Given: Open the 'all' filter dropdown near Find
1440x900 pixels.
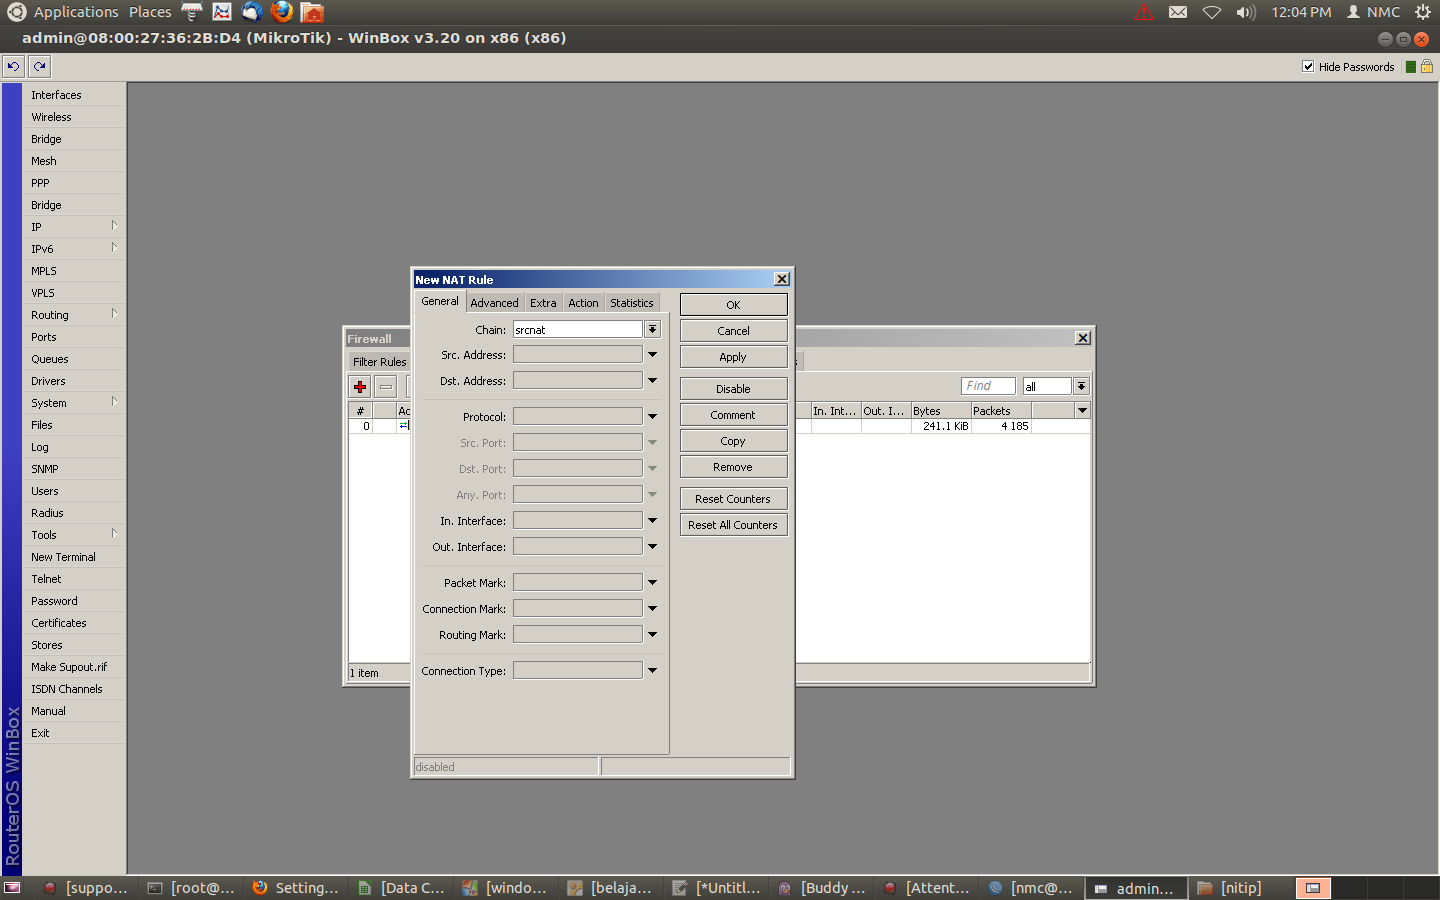Looking at the screenshot, I should click(1081, 385).
